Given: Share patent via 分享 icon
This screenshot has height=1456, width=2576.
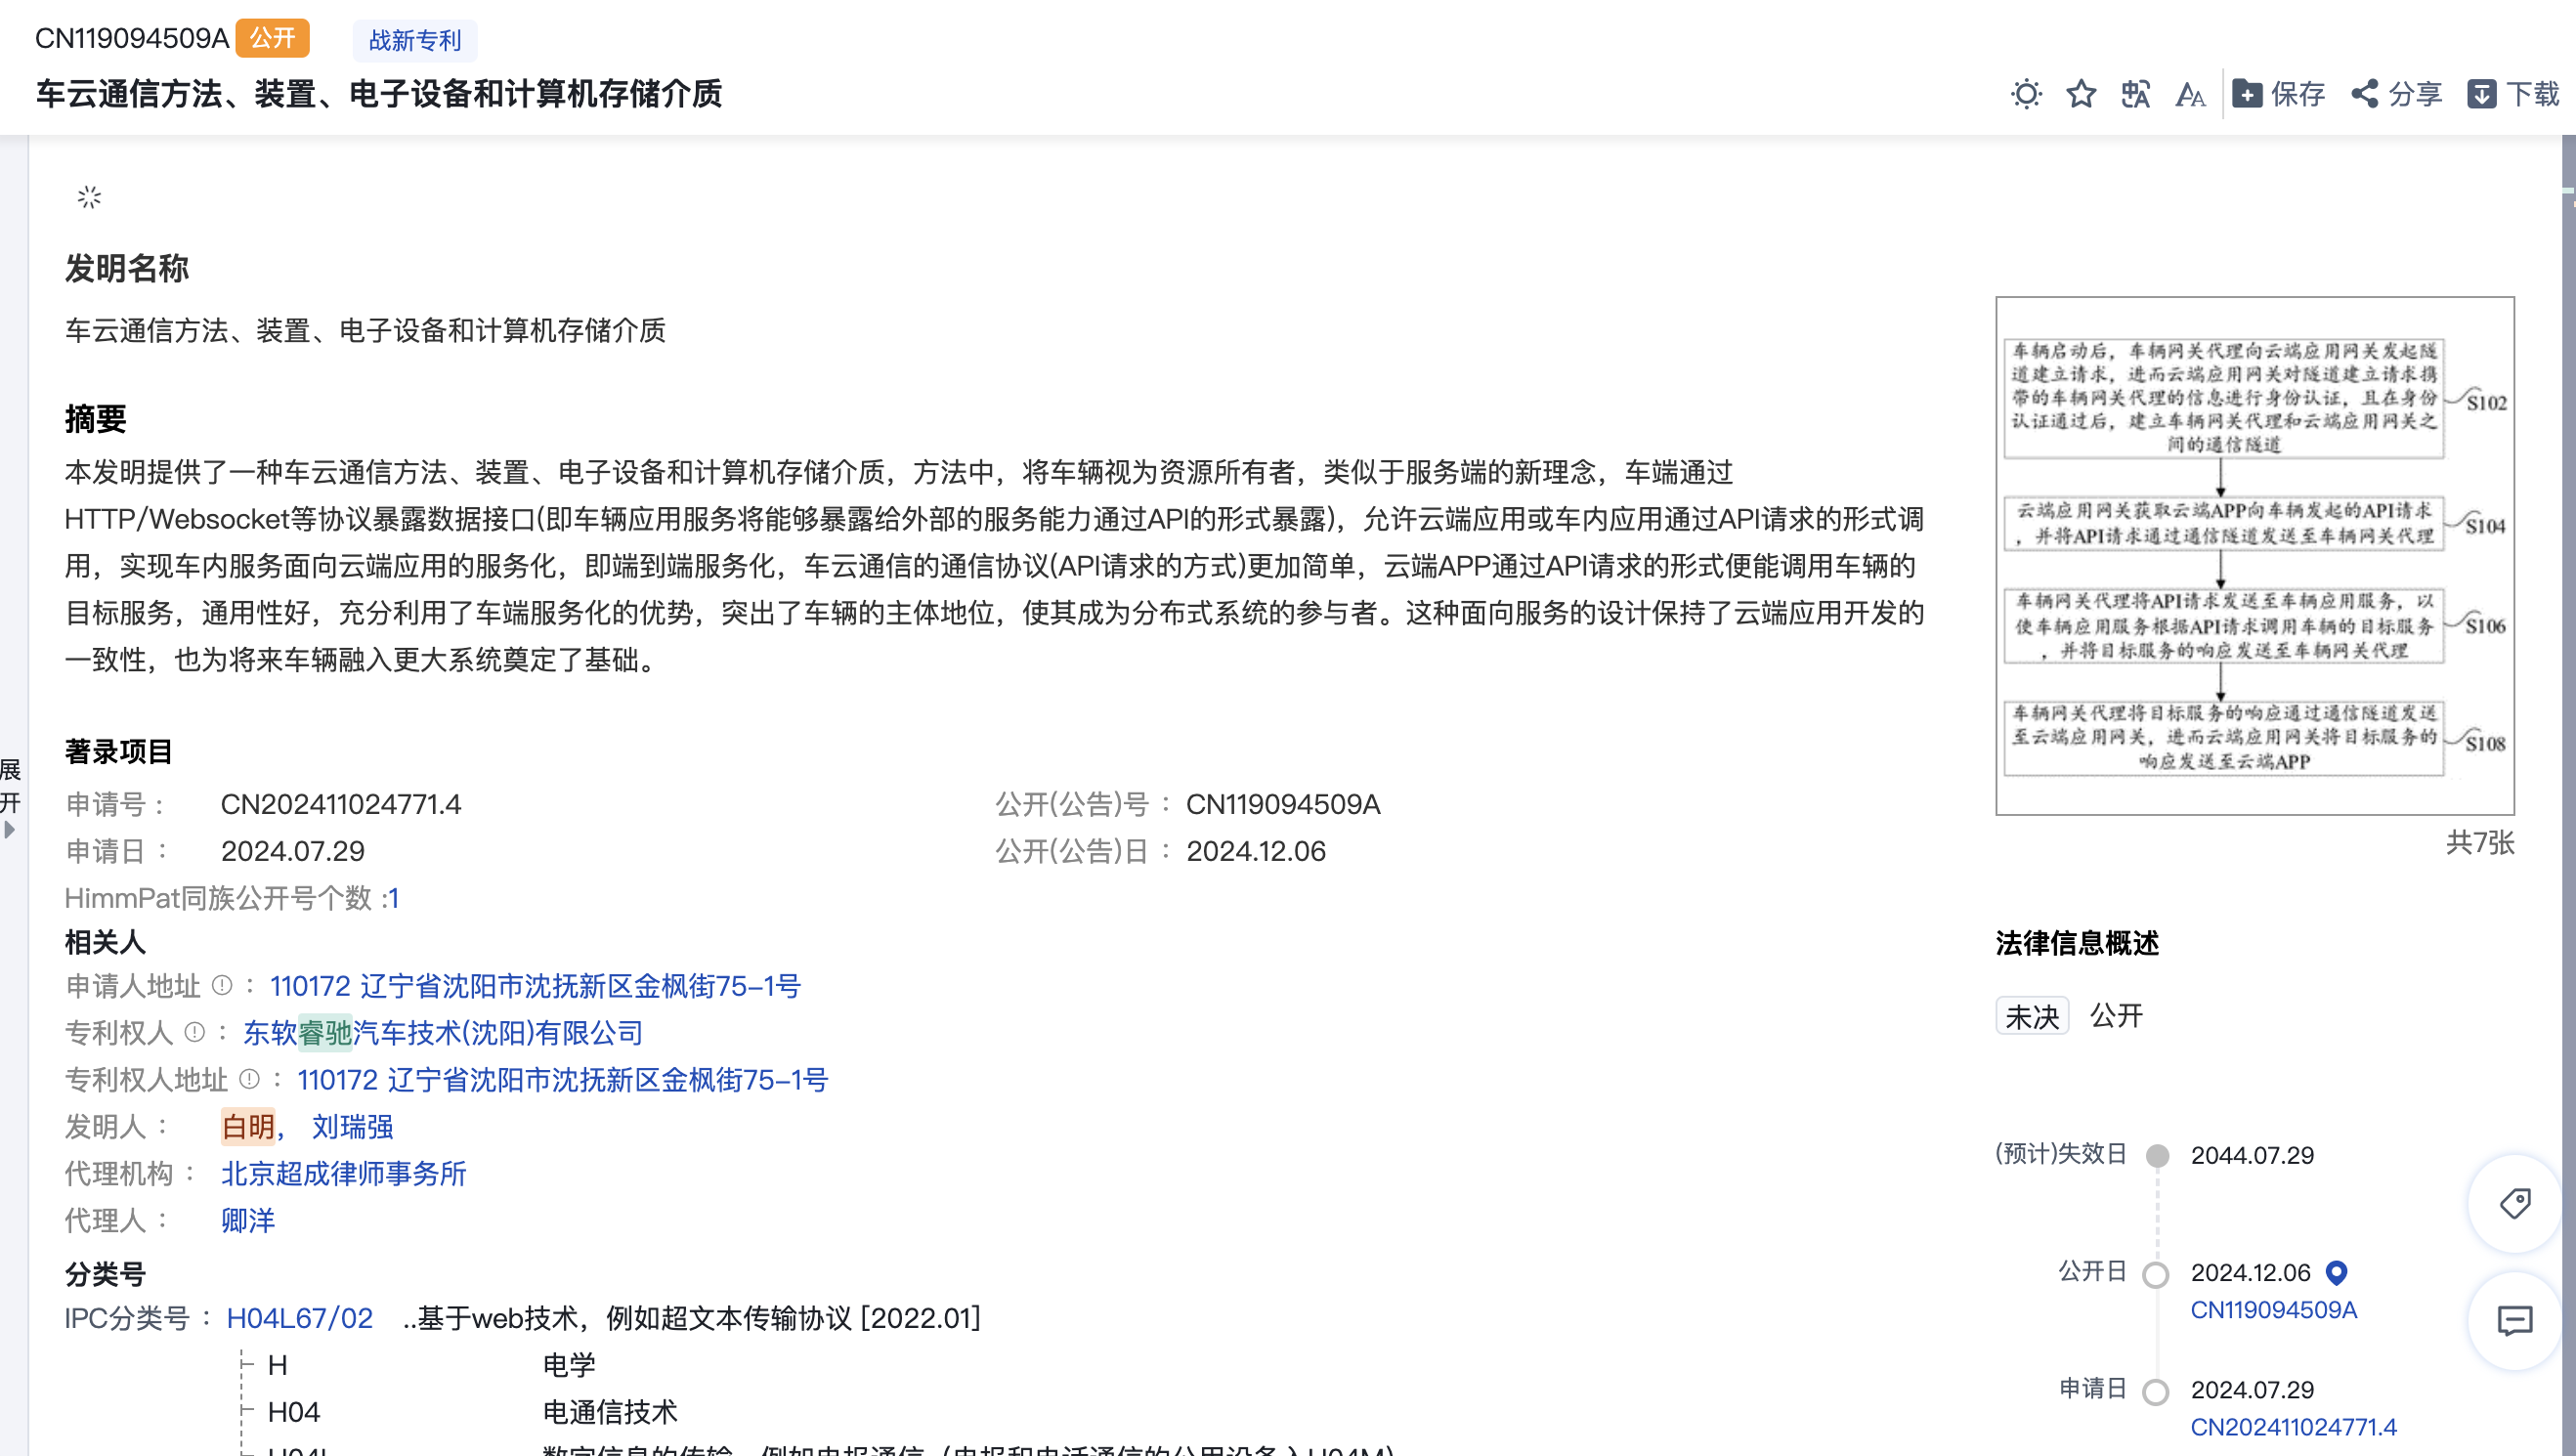Looking at the screenshot, I should (x=2396, y=94).
